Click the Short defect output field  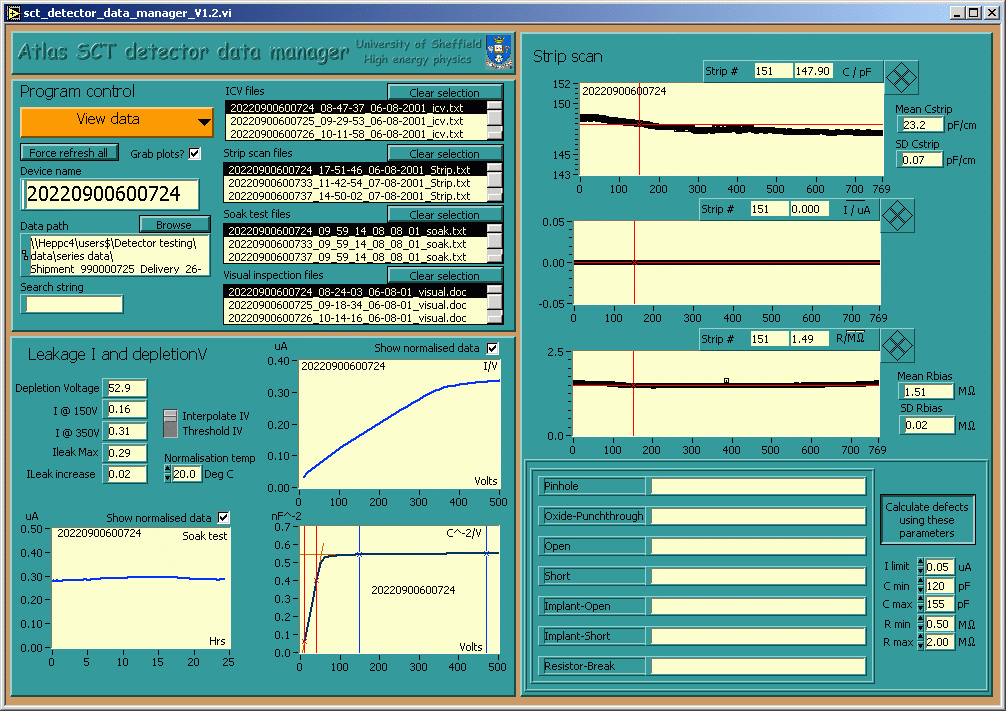[758, 576]
